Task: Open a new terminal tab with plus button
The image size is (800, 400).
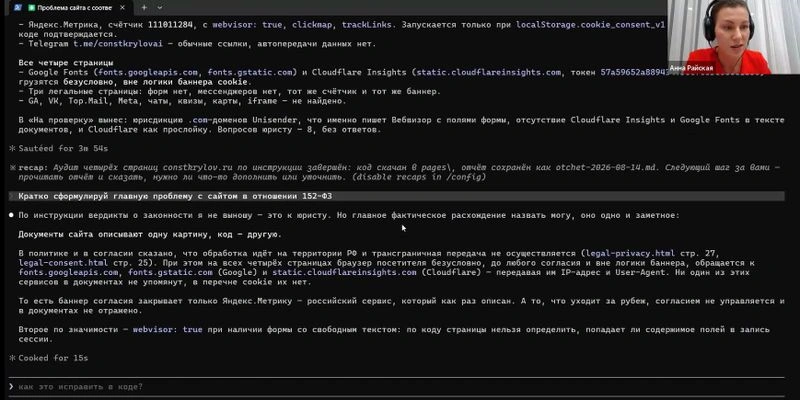Action: point(144,8)
